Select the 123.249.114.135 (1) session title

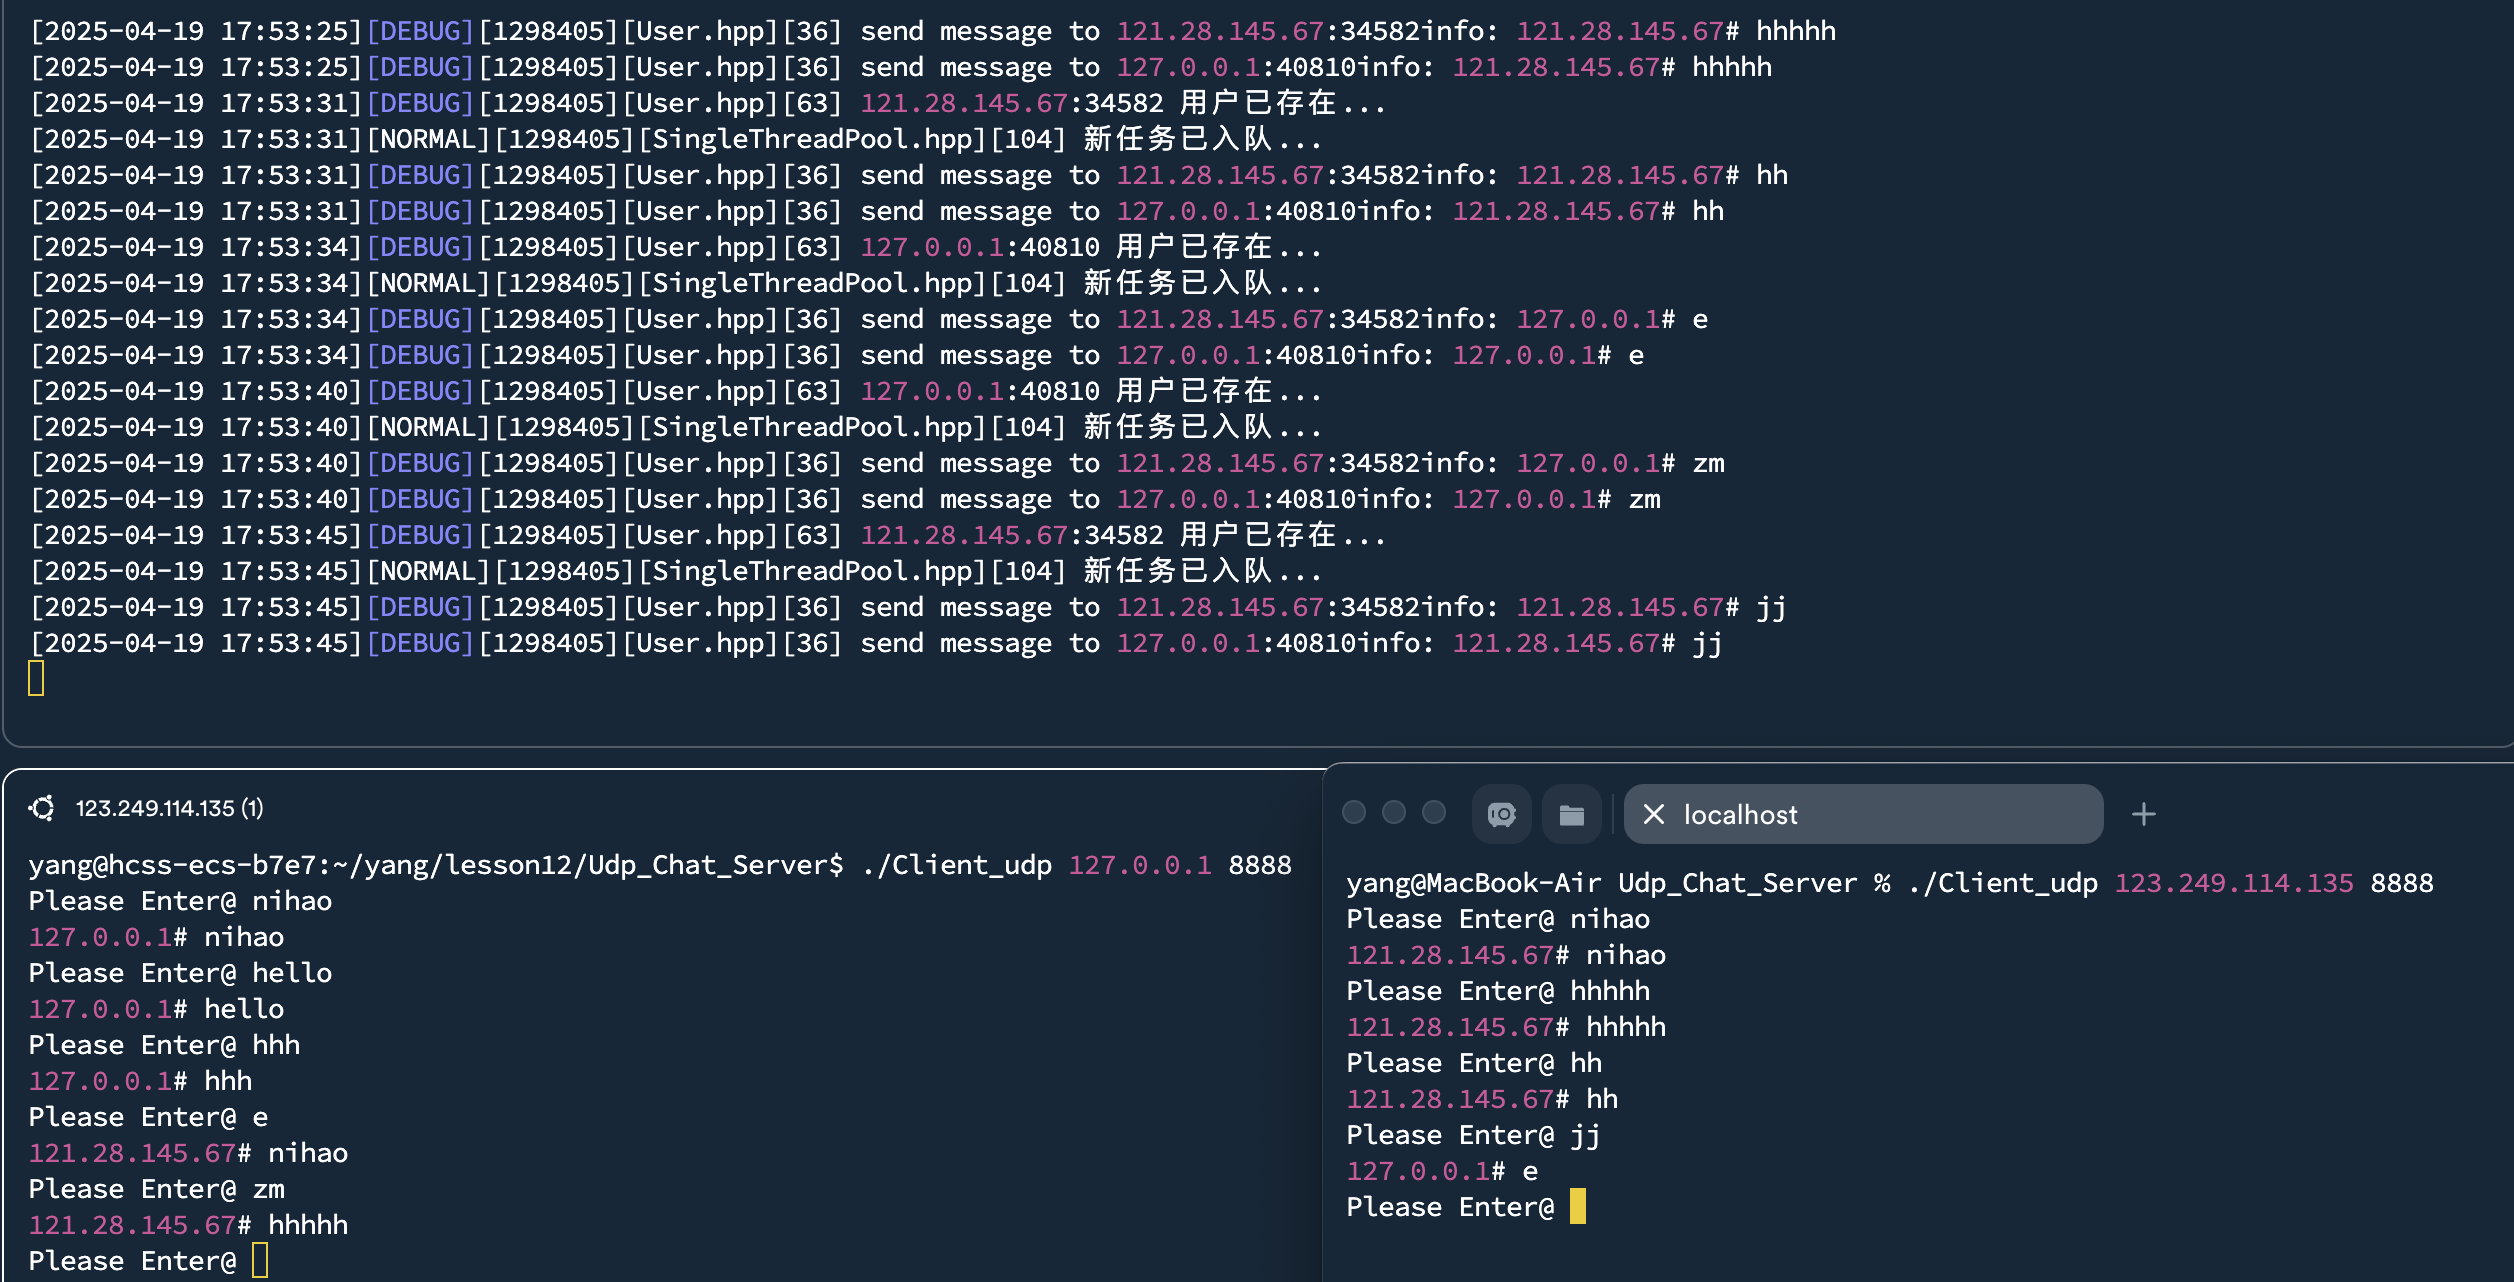point(169,808)
